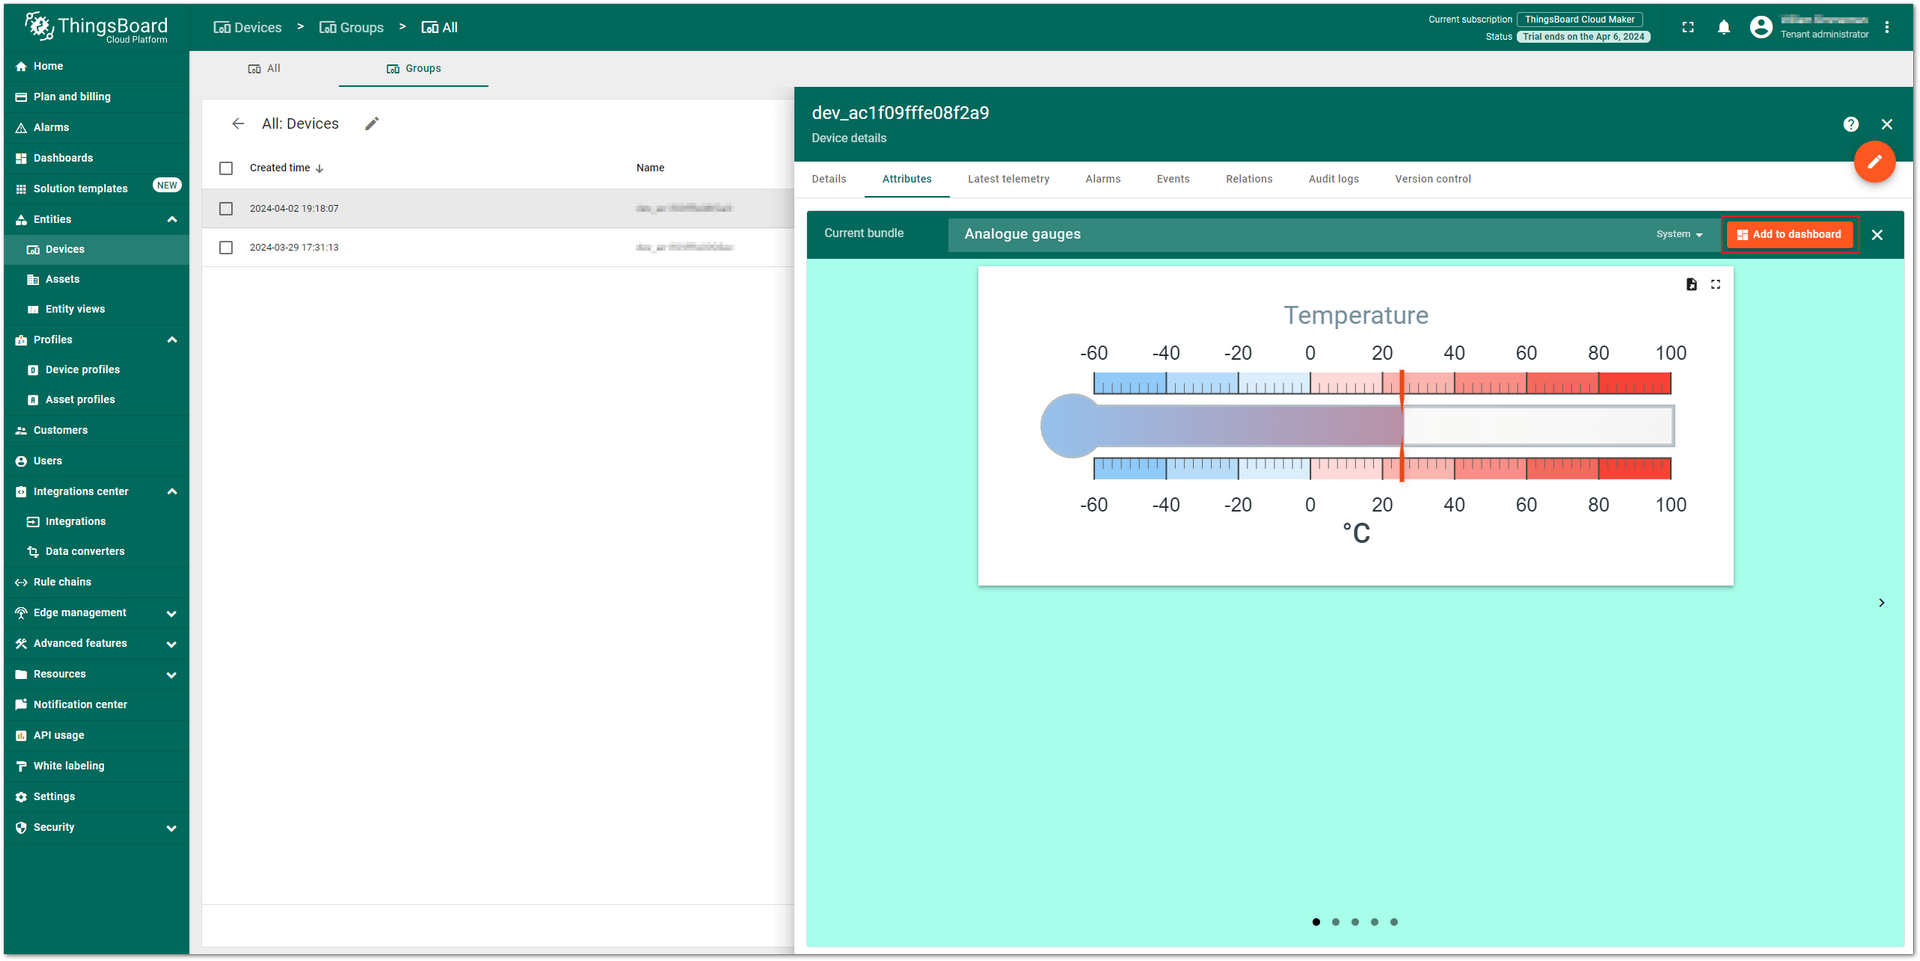This screenshot has width=1920, height=961.
Task: Click the Devices breadcrumb
Action: (247, 27)
